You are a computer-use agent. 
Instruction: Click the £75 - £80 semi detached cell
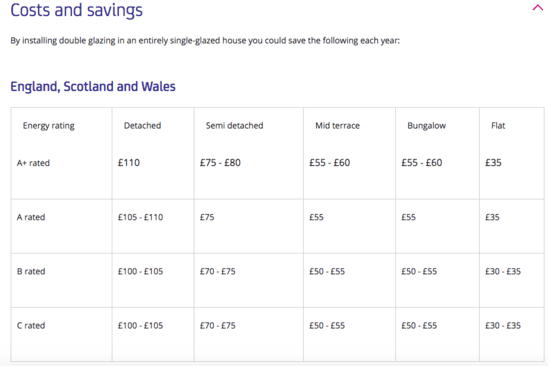click(220, 163)
